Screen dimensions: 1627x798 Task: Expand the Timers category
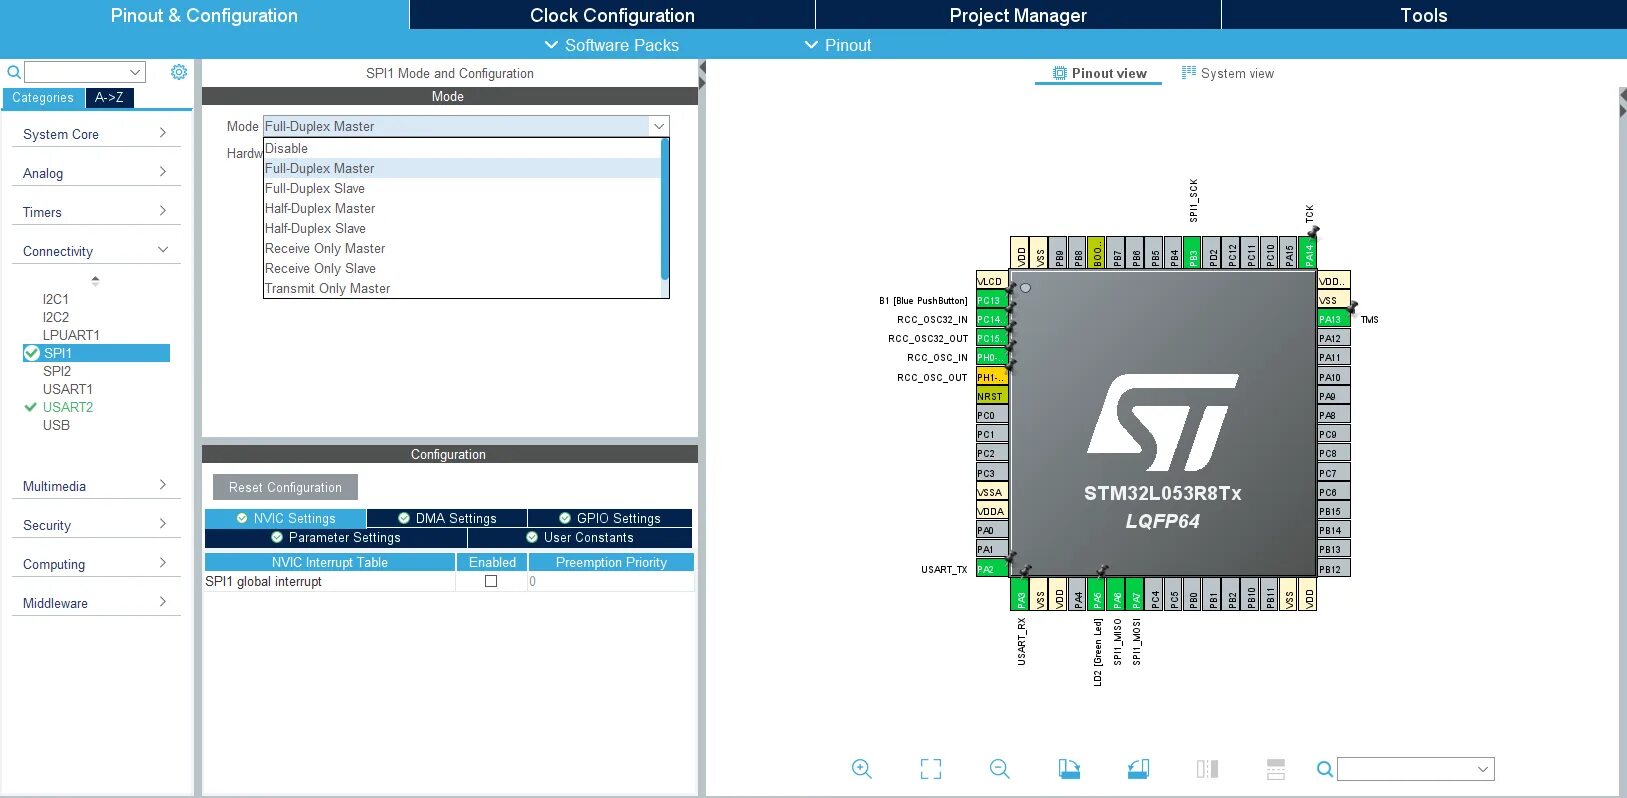(x=96, y=212)
